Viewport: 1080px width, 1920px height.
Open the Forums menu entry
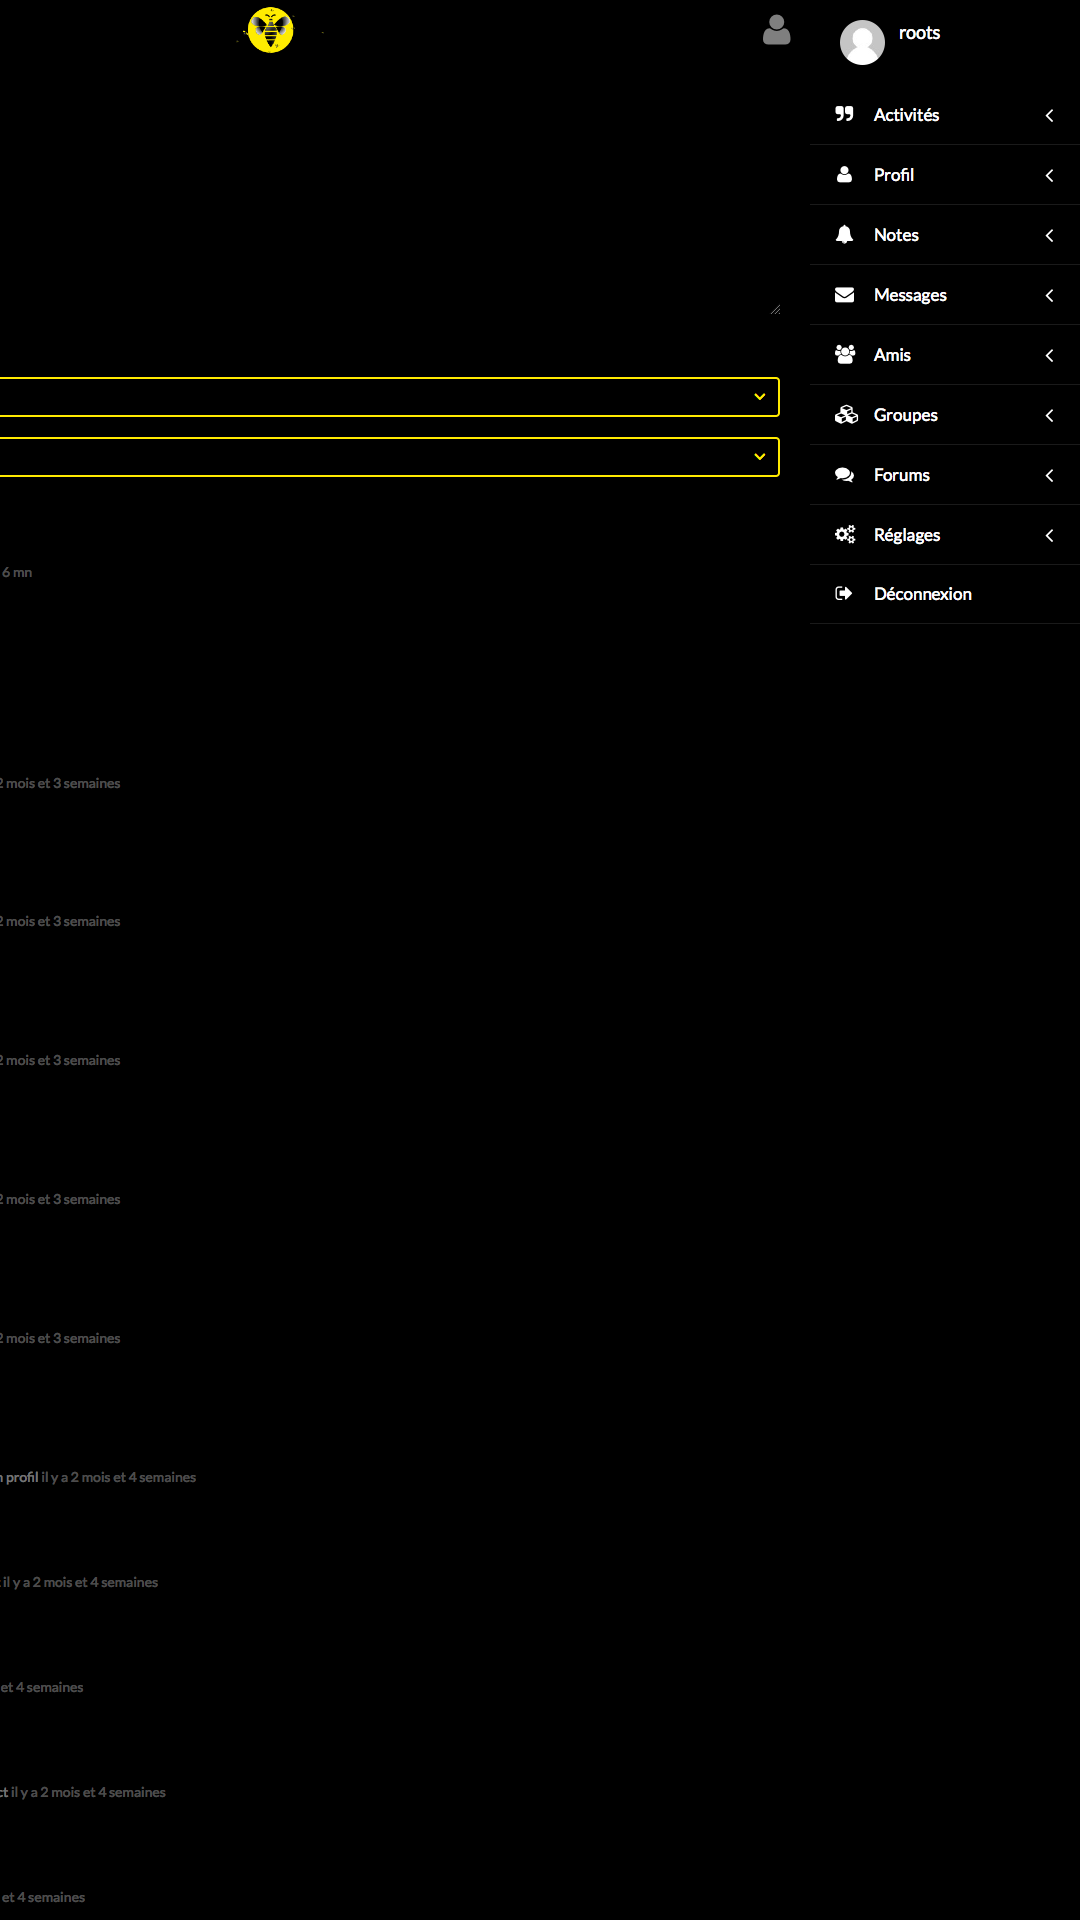pos(945,475)
